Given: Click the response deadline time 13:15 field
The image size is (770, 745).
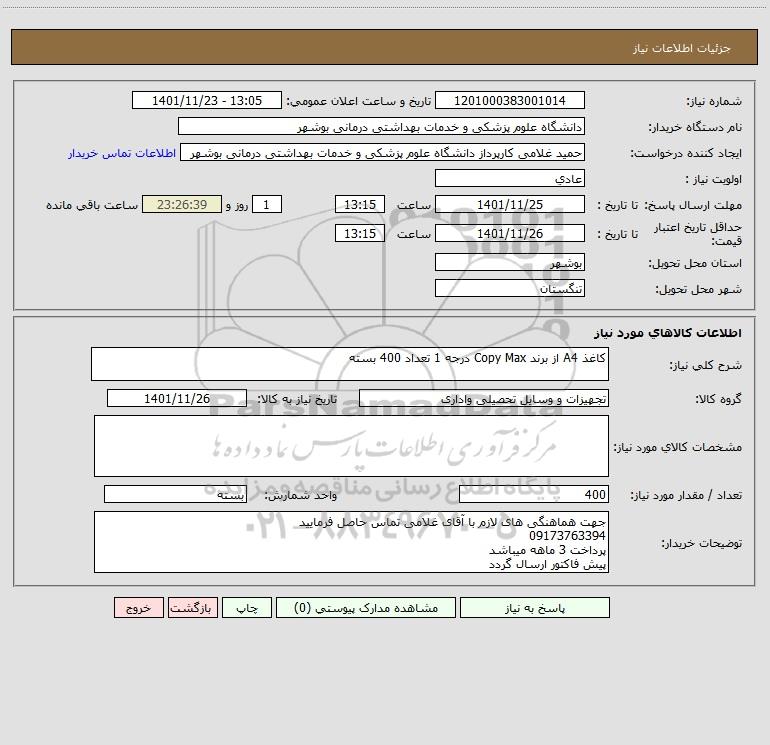Looking at the screenshot, I should pyautogui.click(x=359, y=204).
